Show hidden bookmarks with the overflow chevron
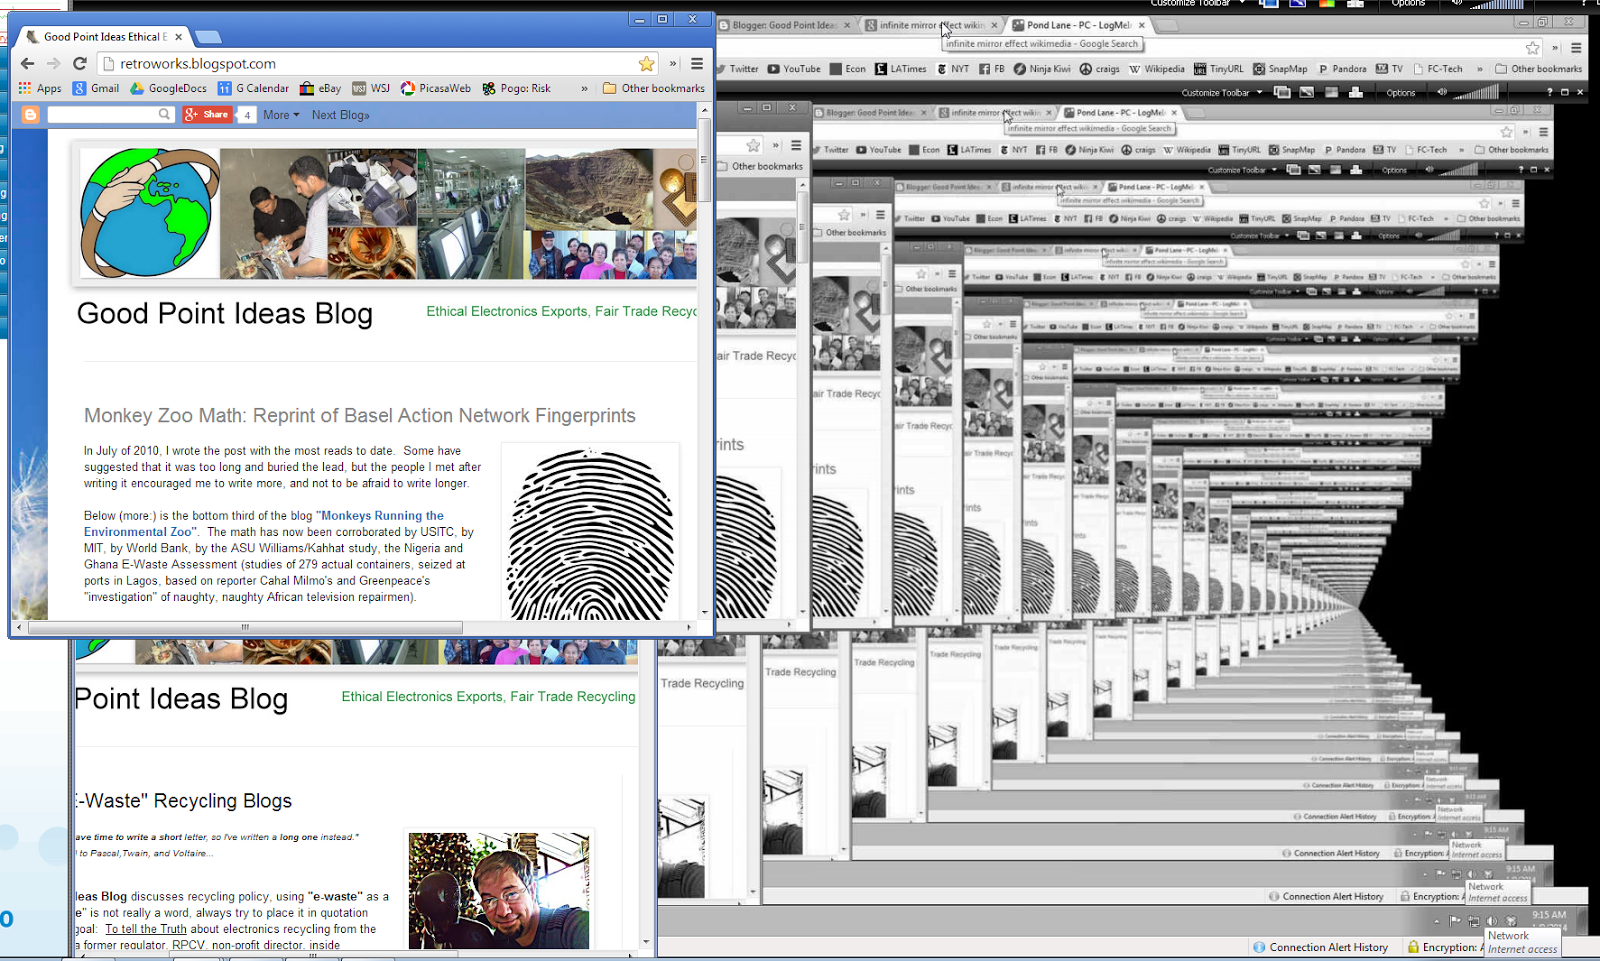Screen dimensions: 1600x961 [x=584, y=88]
